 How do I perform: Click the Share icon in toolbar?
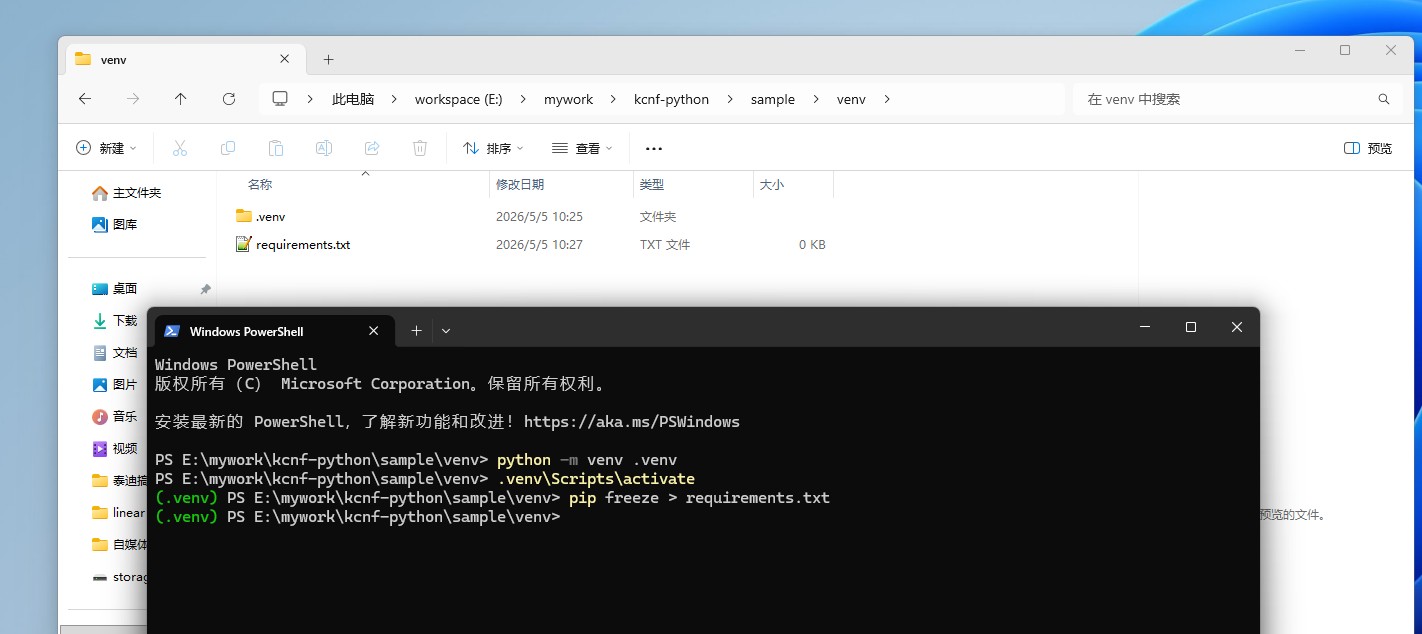[372, 148]
